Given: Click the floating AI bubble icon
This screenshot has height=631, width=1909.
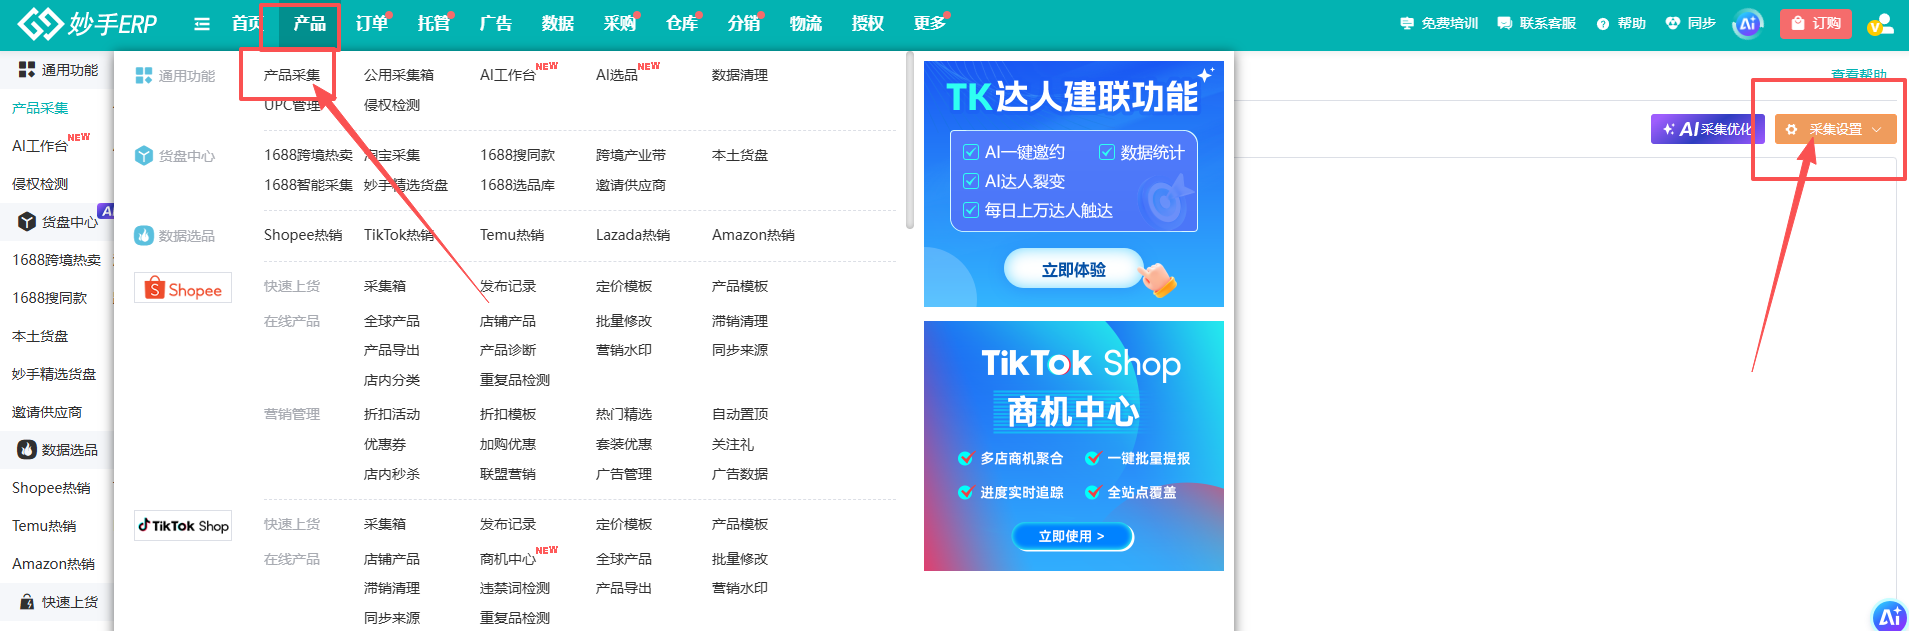Looking at the screenshot, I should [1890, 616].
